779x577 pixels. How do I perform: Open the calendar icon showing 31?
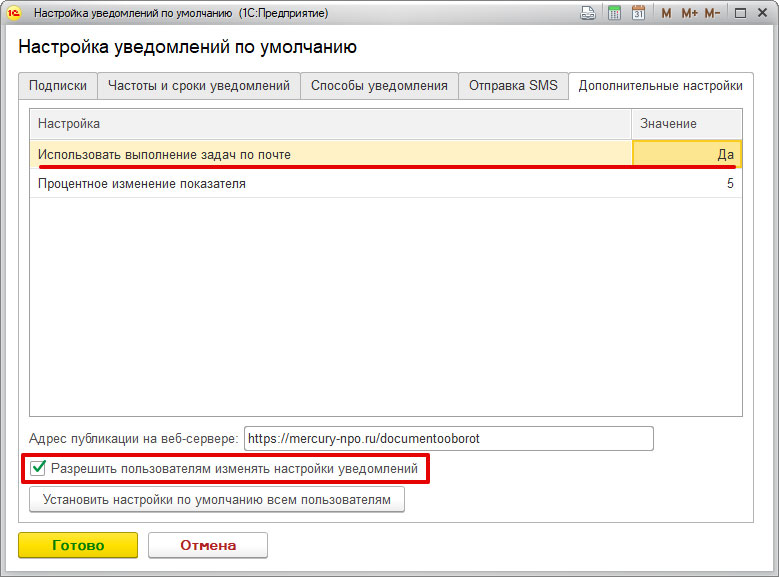pos(637,14)
